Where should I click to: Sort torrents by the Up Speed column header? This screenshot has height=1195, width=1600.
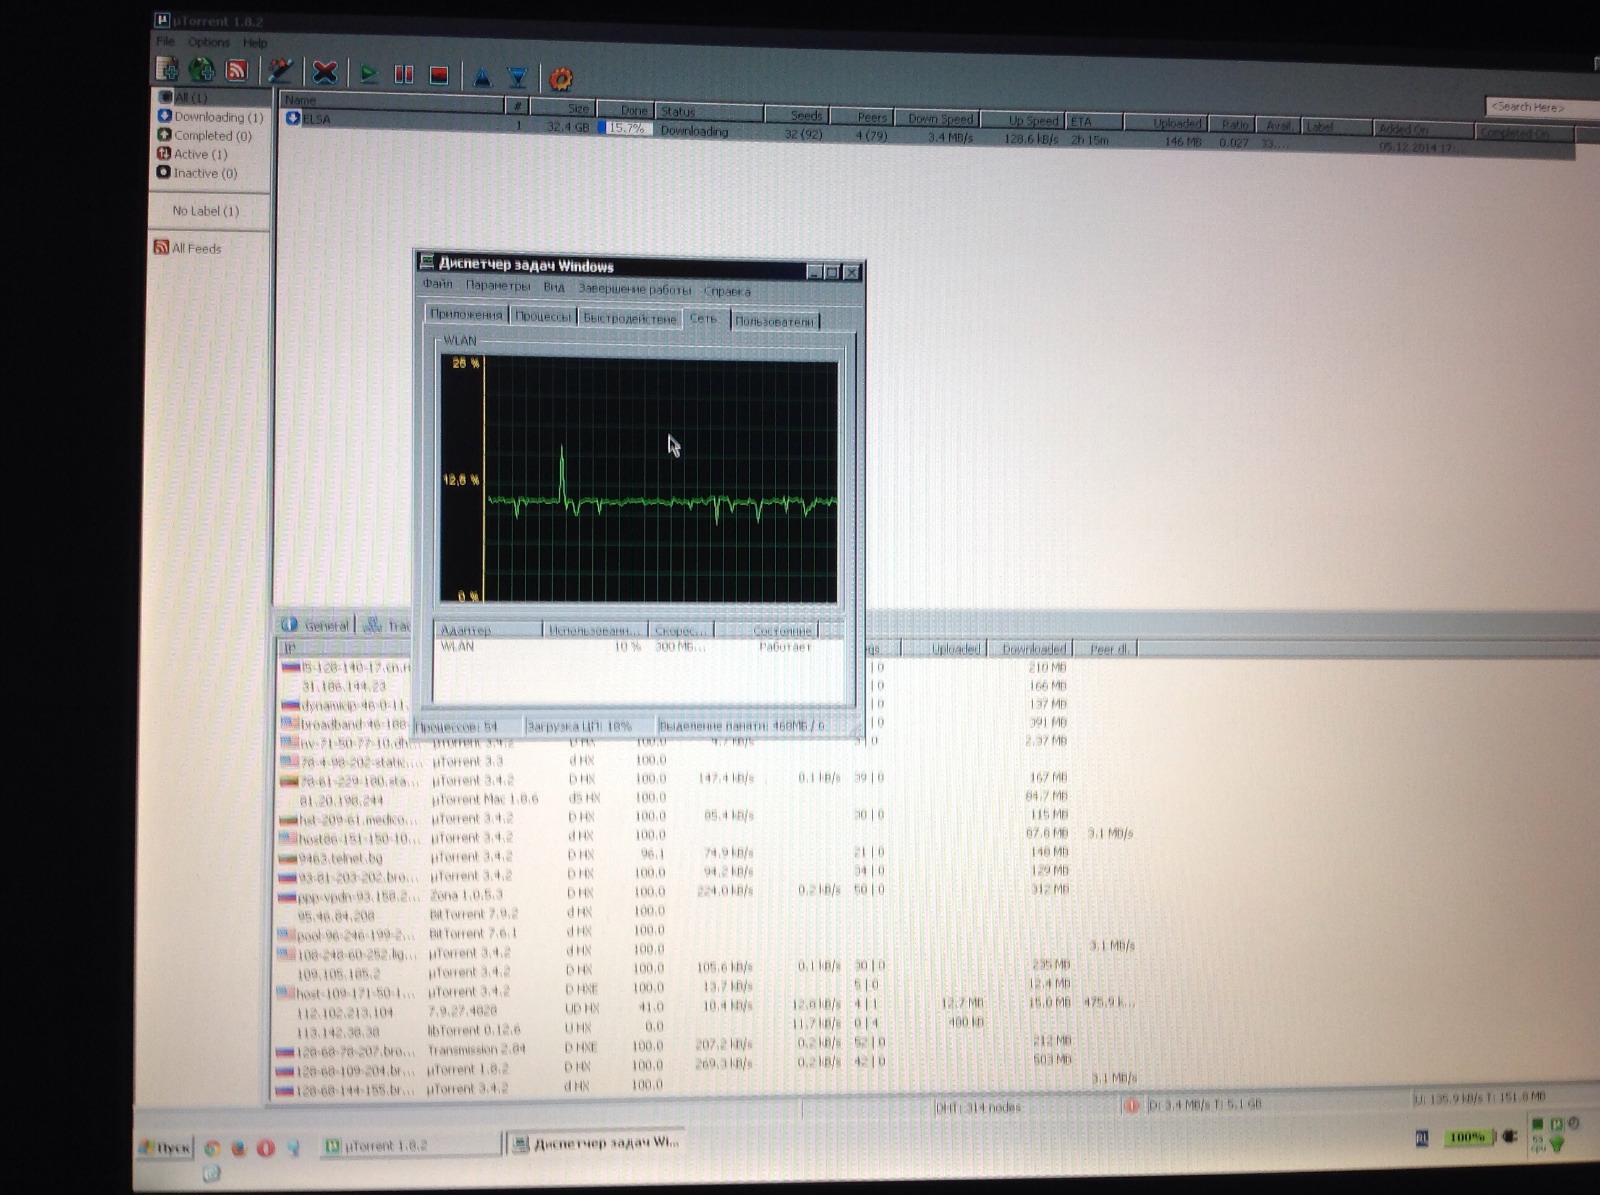pyautogui.click(x=1023, y=121)
